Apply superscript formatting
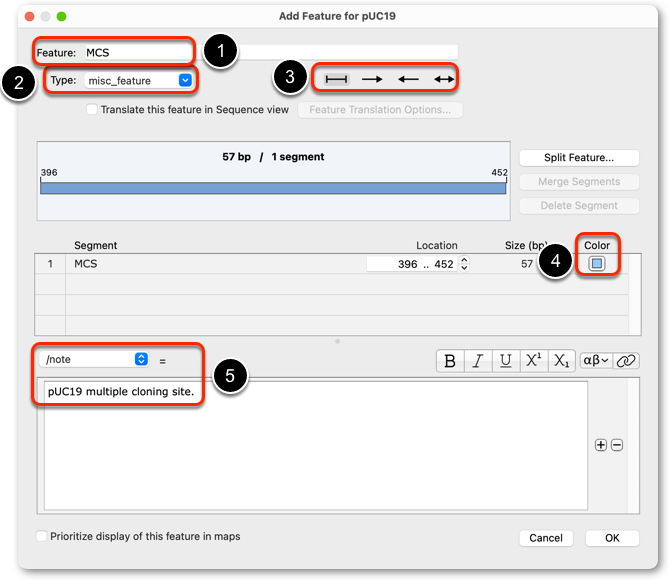669x580 pixels. [x=533, y=361]
